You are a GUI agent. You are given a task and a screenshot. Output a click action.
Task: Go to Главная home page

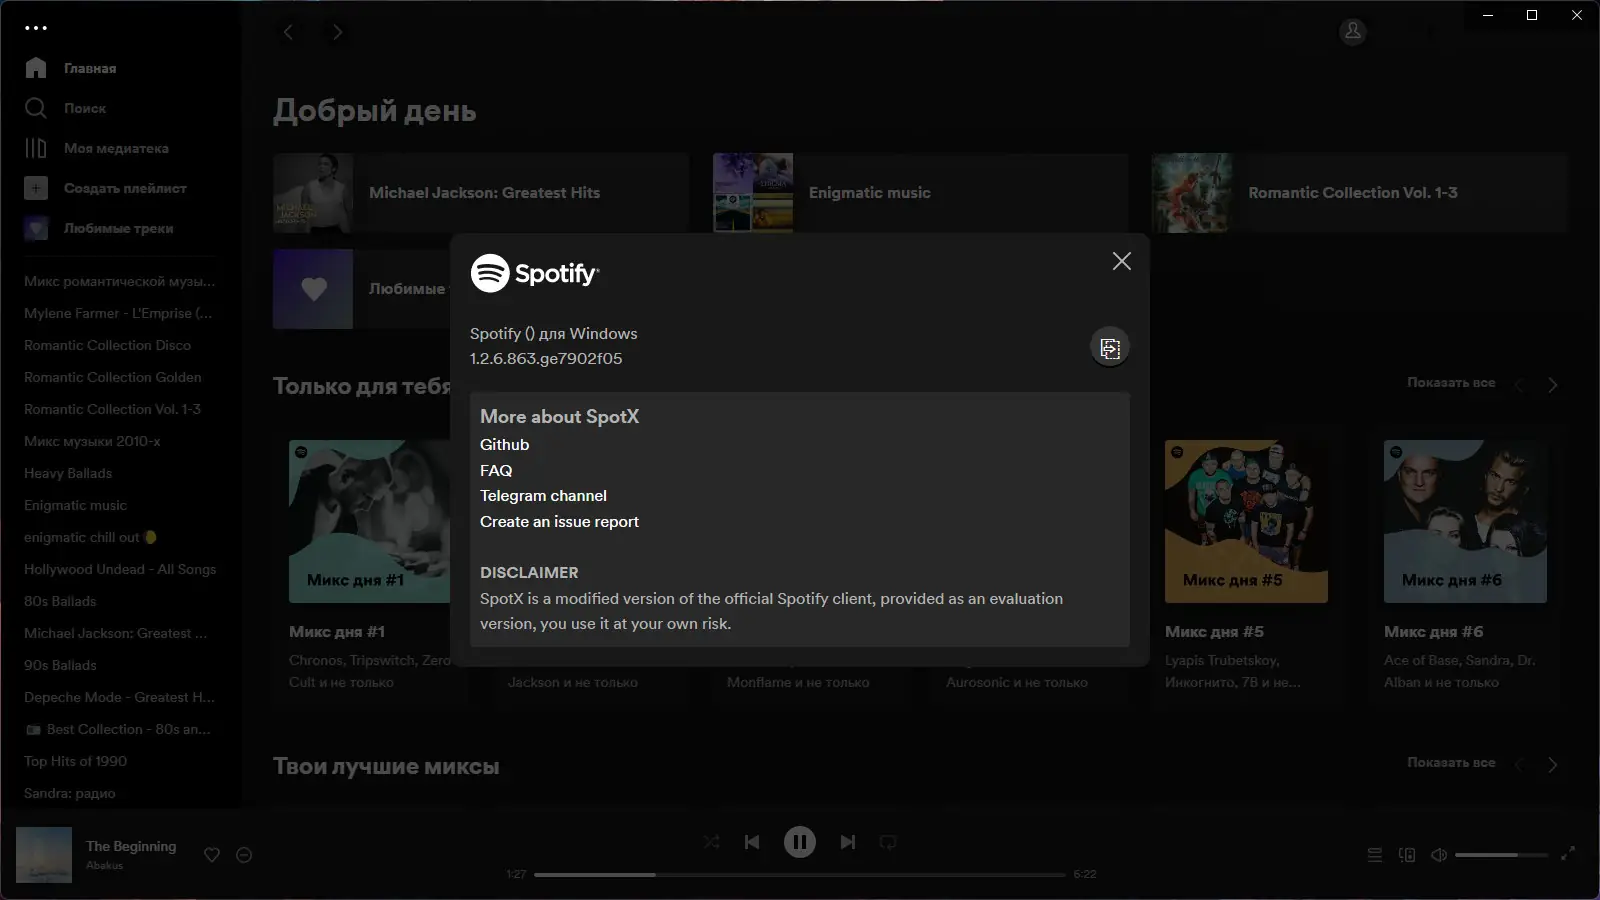[90, 68]
